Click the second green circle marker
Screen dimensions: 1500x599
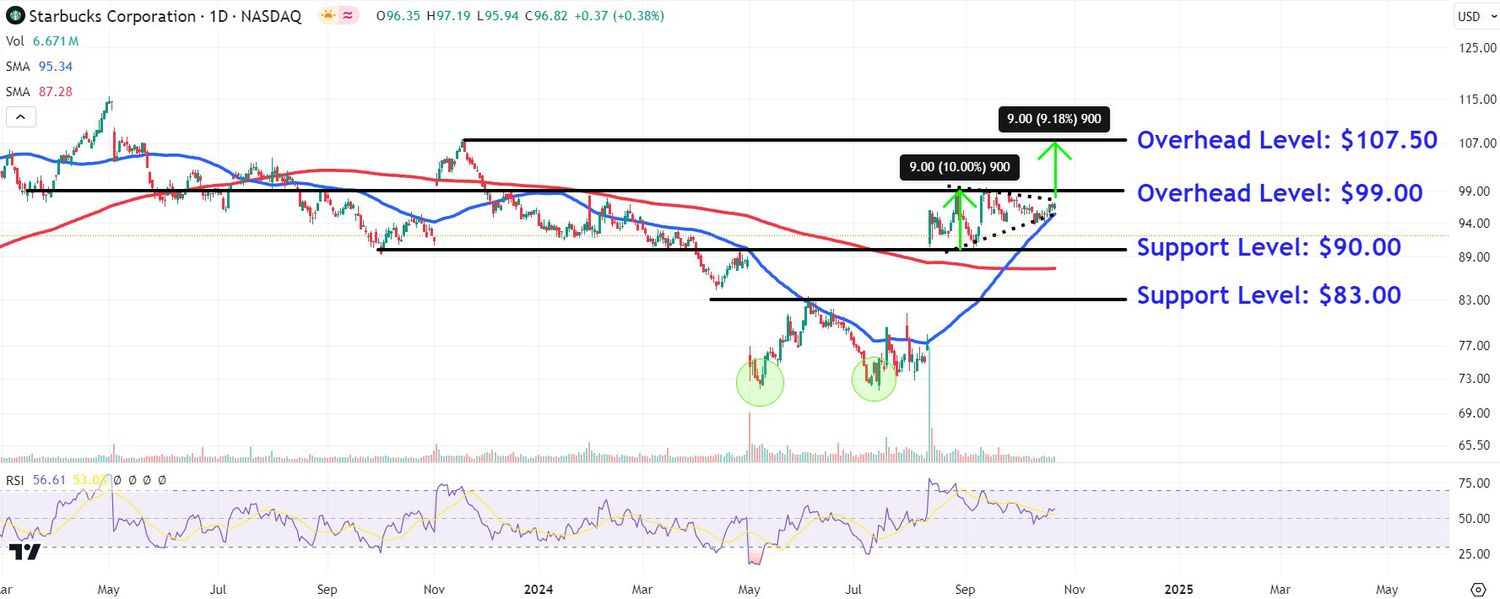[874, 379]
